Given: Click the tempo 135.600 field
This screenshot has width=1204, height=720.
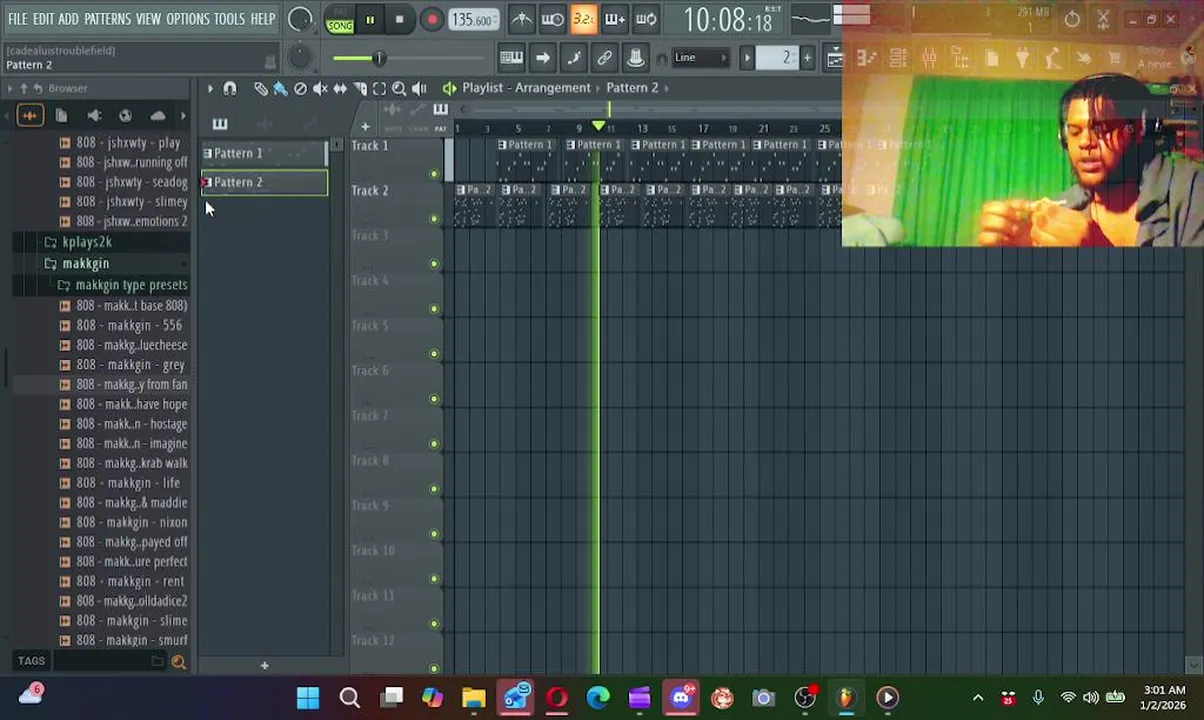Looking at the screenshot, I should point(472,20).
